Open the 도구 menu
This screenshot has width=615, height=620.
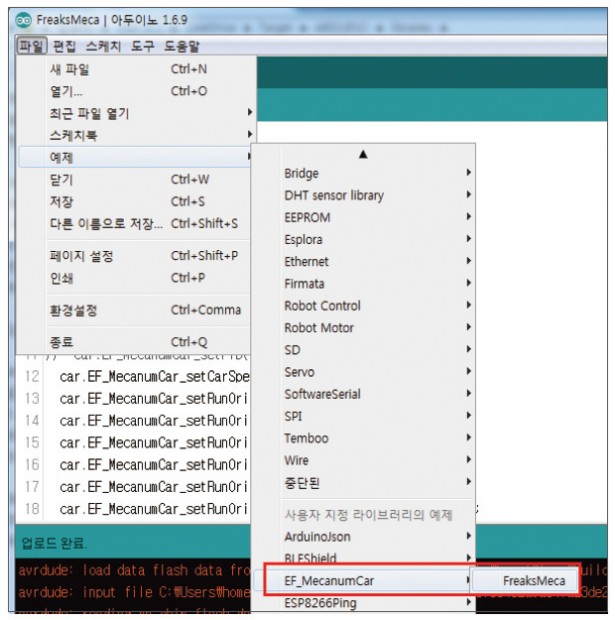[x=143, y=46]
